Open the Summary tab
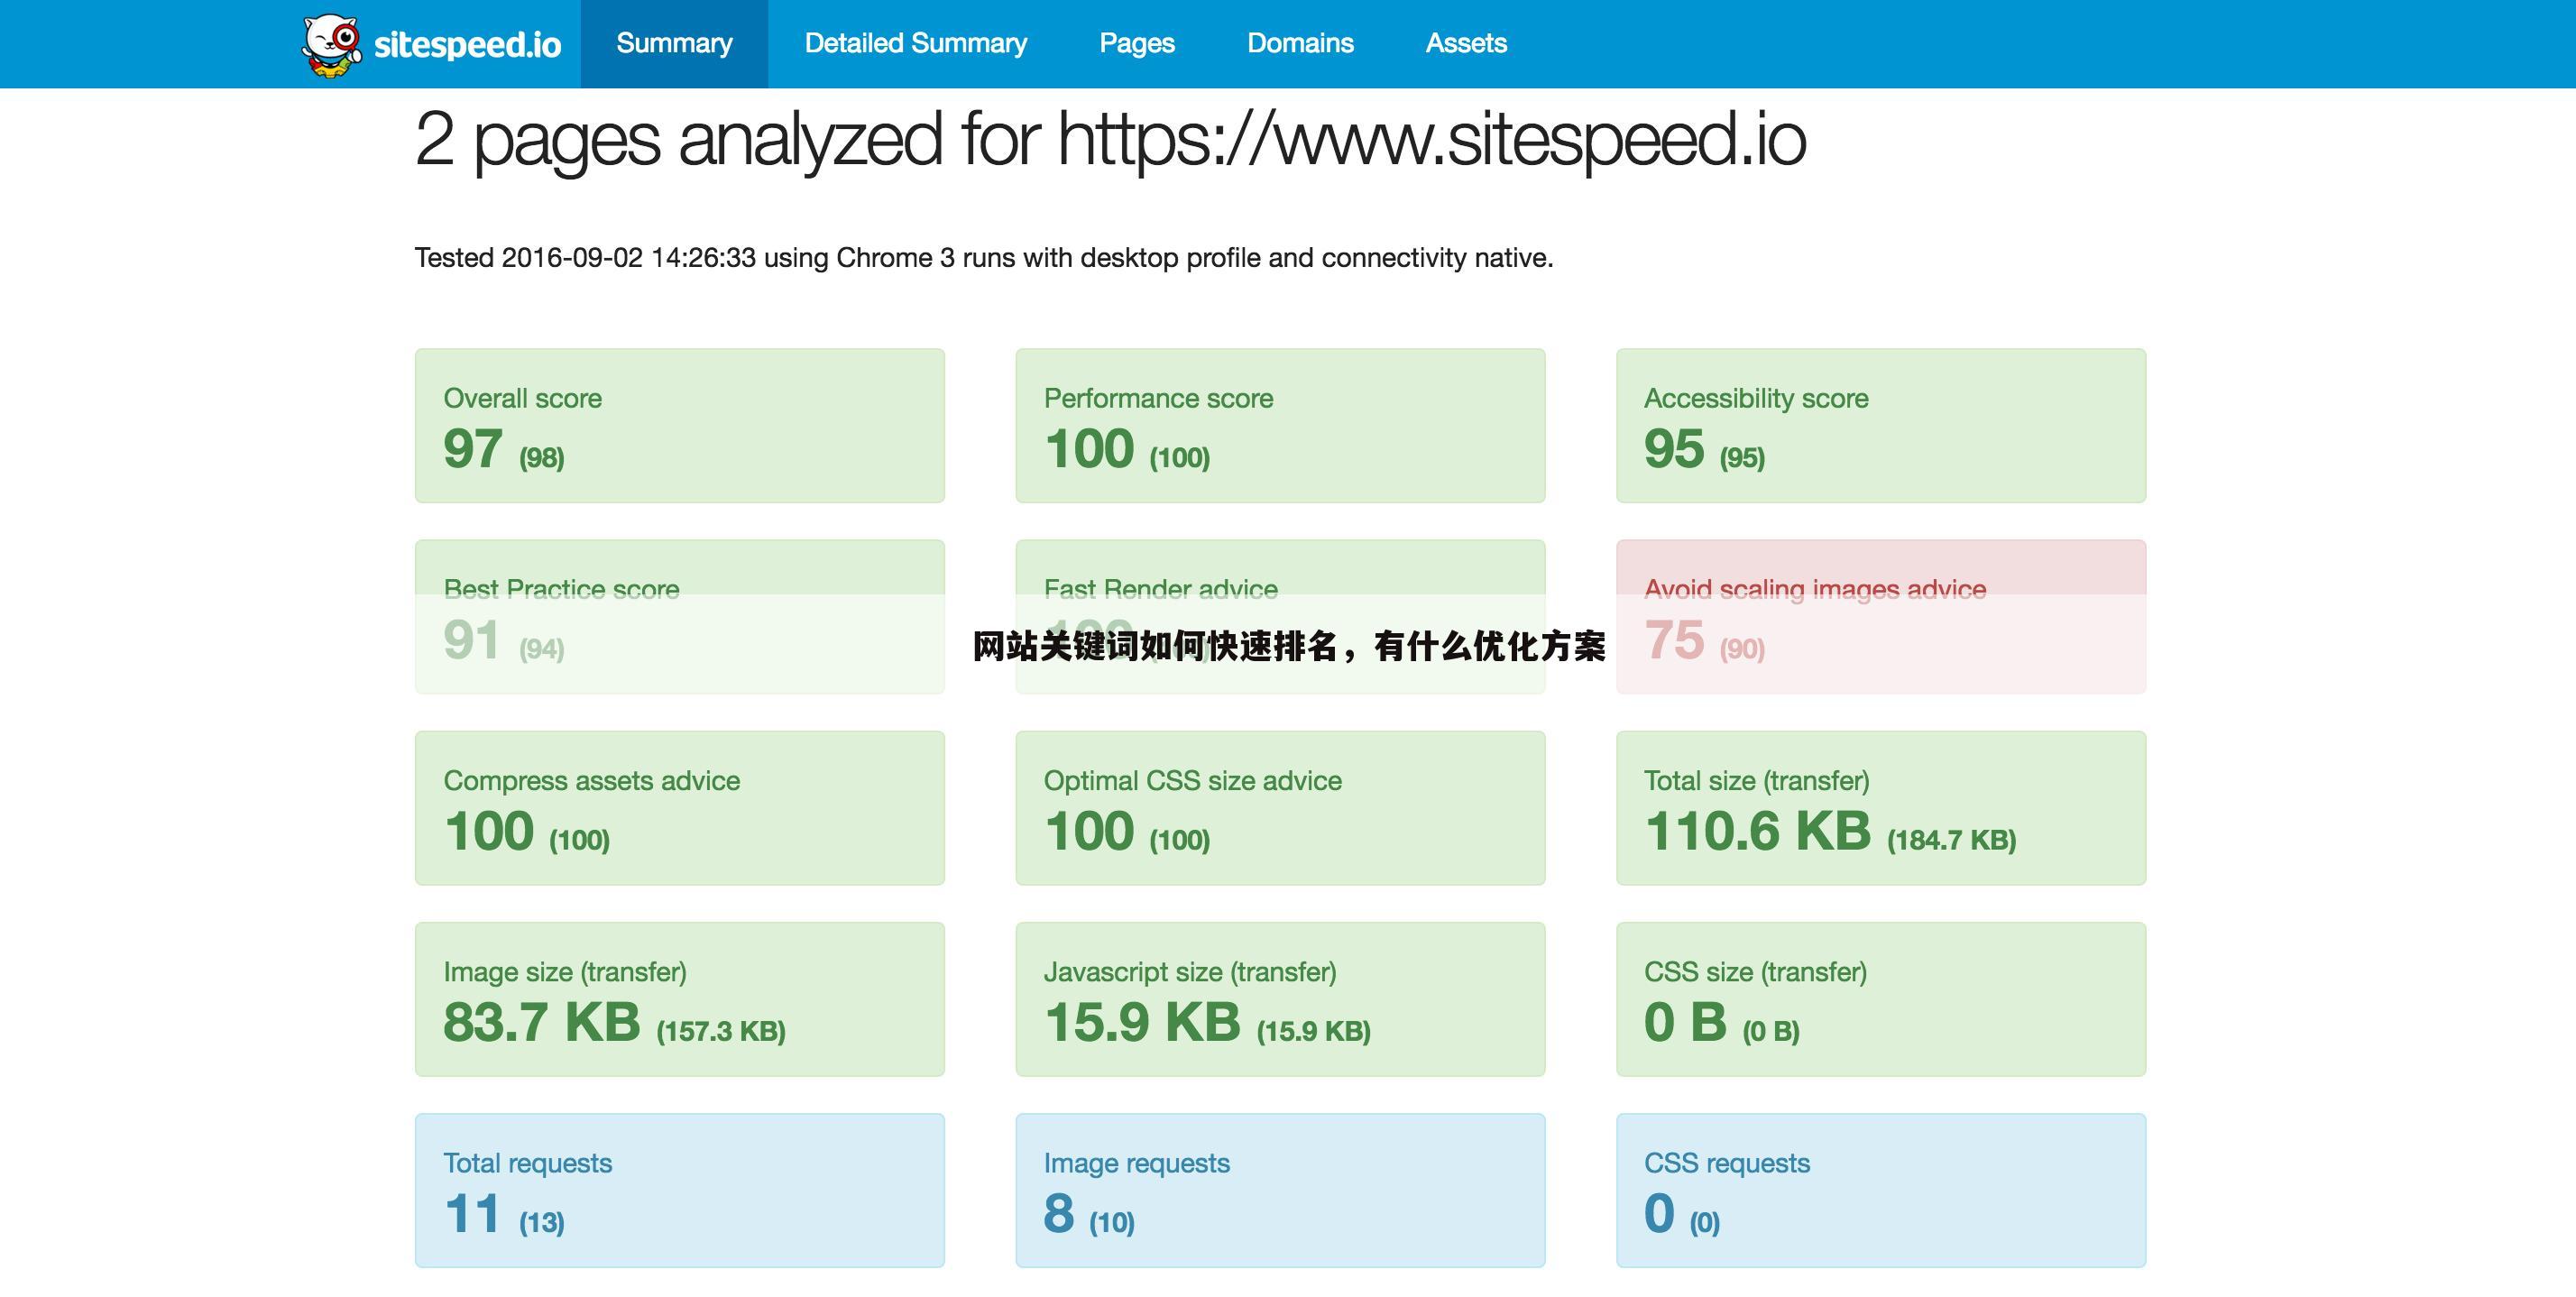 [x=674, y=43]
